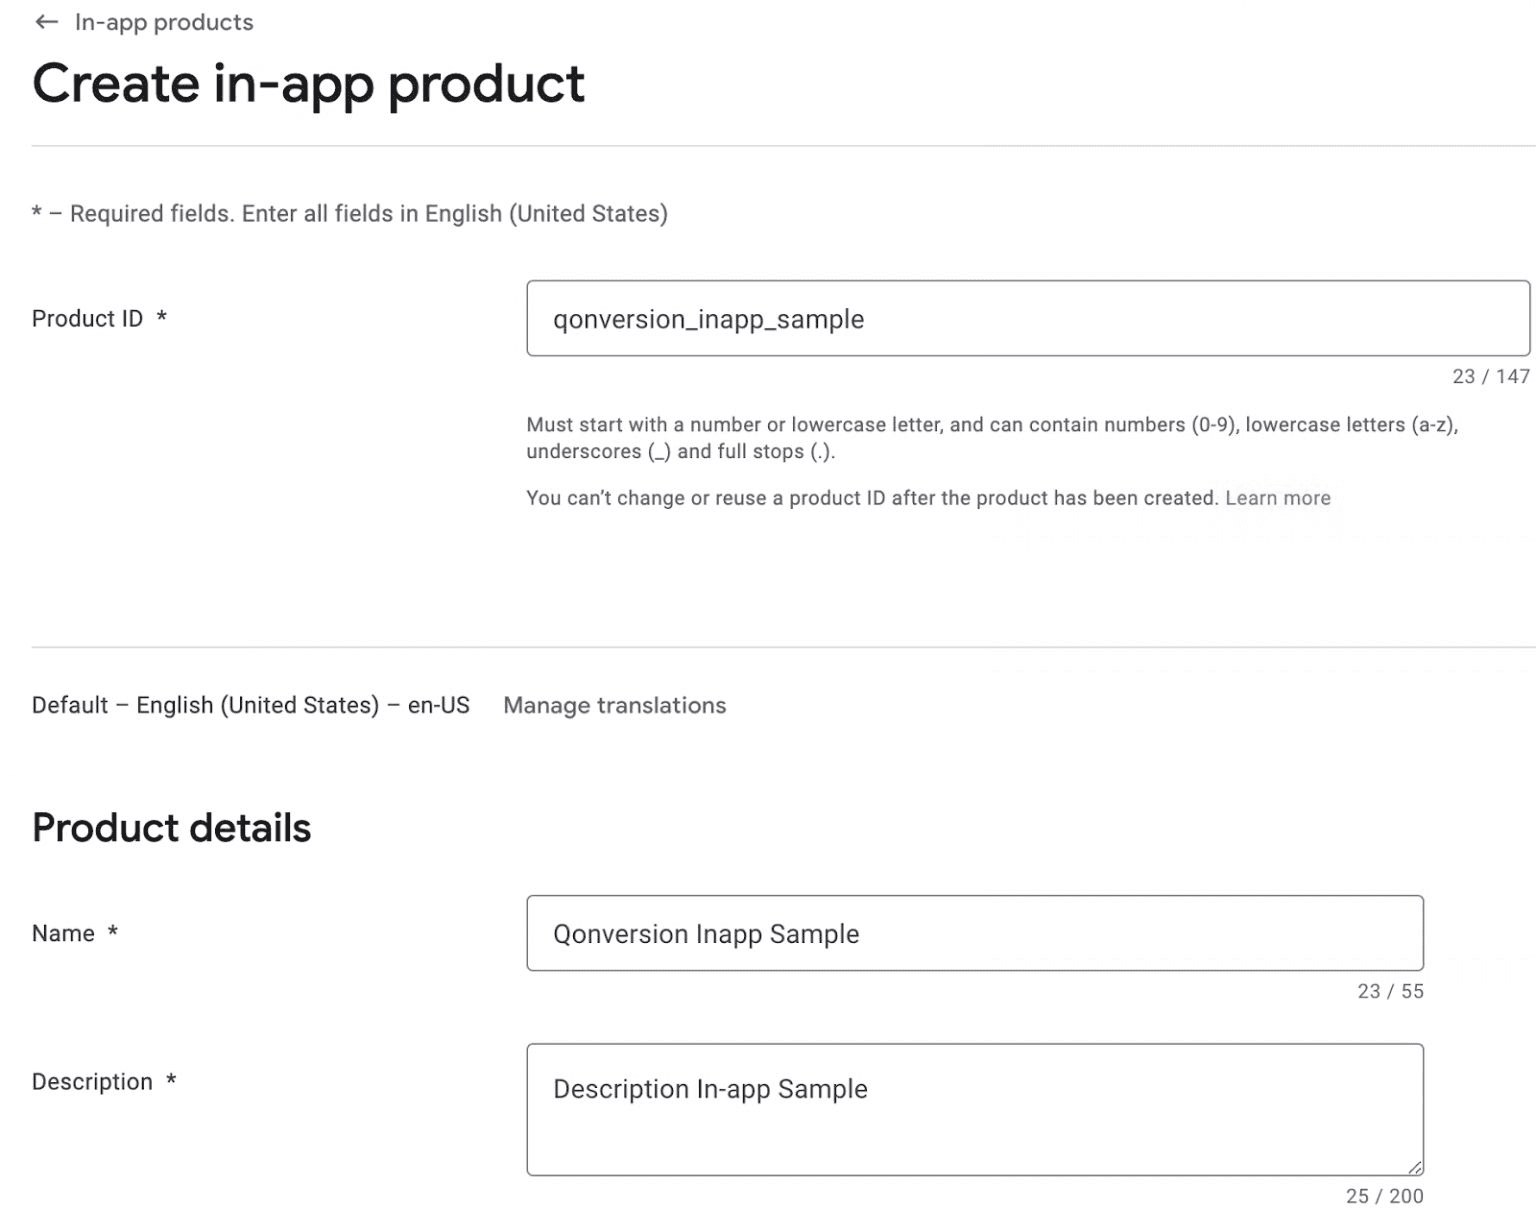Click the Name input field
The height and width of the screenshot is (1208, 1536).
click(x=975, y=933)
